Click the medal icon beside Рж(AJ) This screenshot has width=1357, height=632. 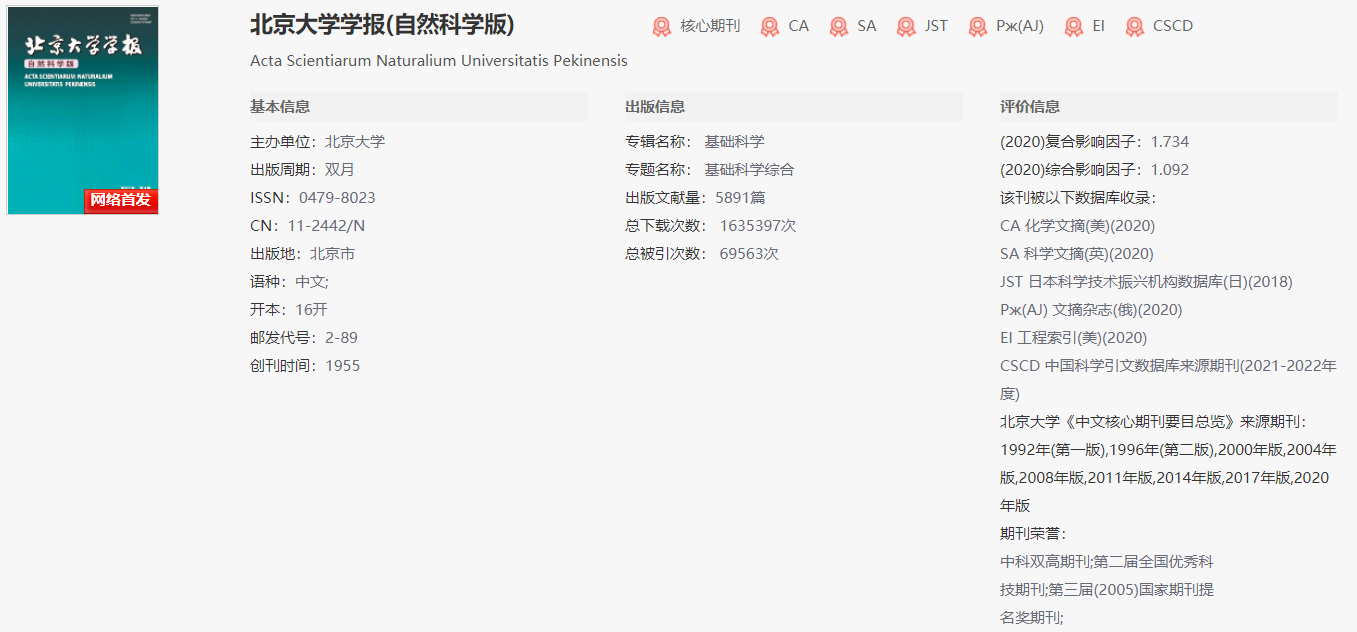pyautogui.click(x=977, y=27)
